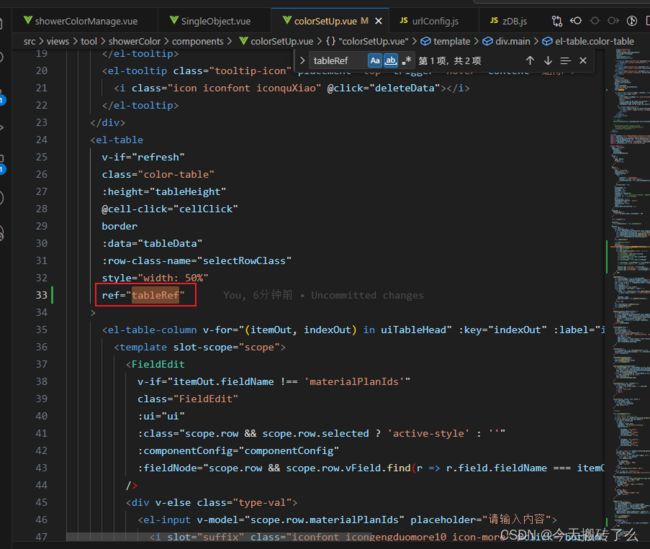Click :height="tableHeight" on line 27
Screen dimensions: 650x549
[x=164, y=192]
